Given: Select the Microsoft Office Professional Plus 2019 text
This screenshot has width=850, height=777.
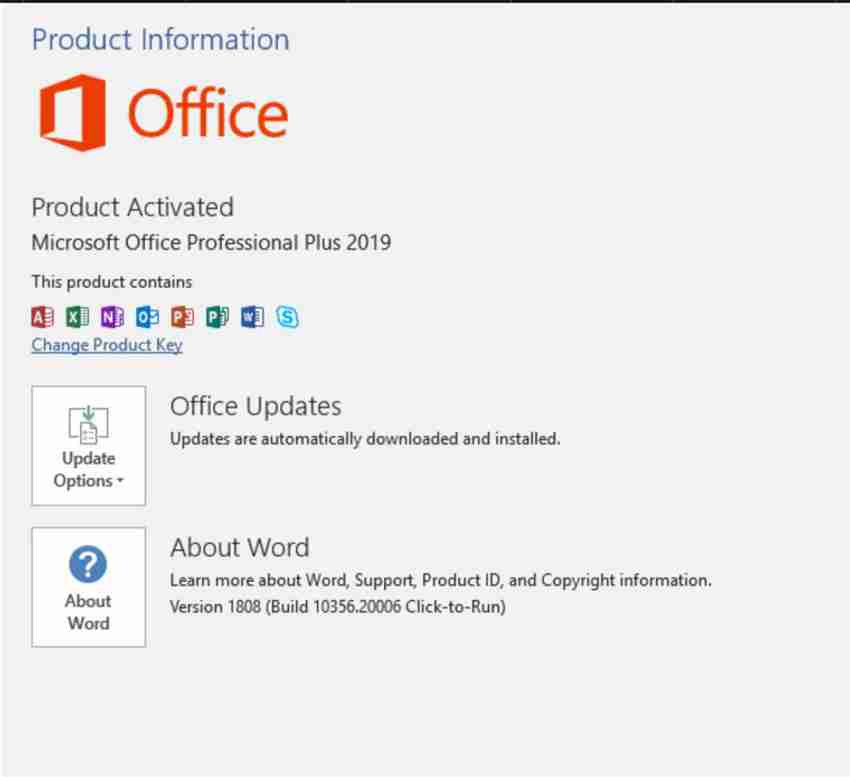Looking at the screenshot, I should (x=211, y=242).
